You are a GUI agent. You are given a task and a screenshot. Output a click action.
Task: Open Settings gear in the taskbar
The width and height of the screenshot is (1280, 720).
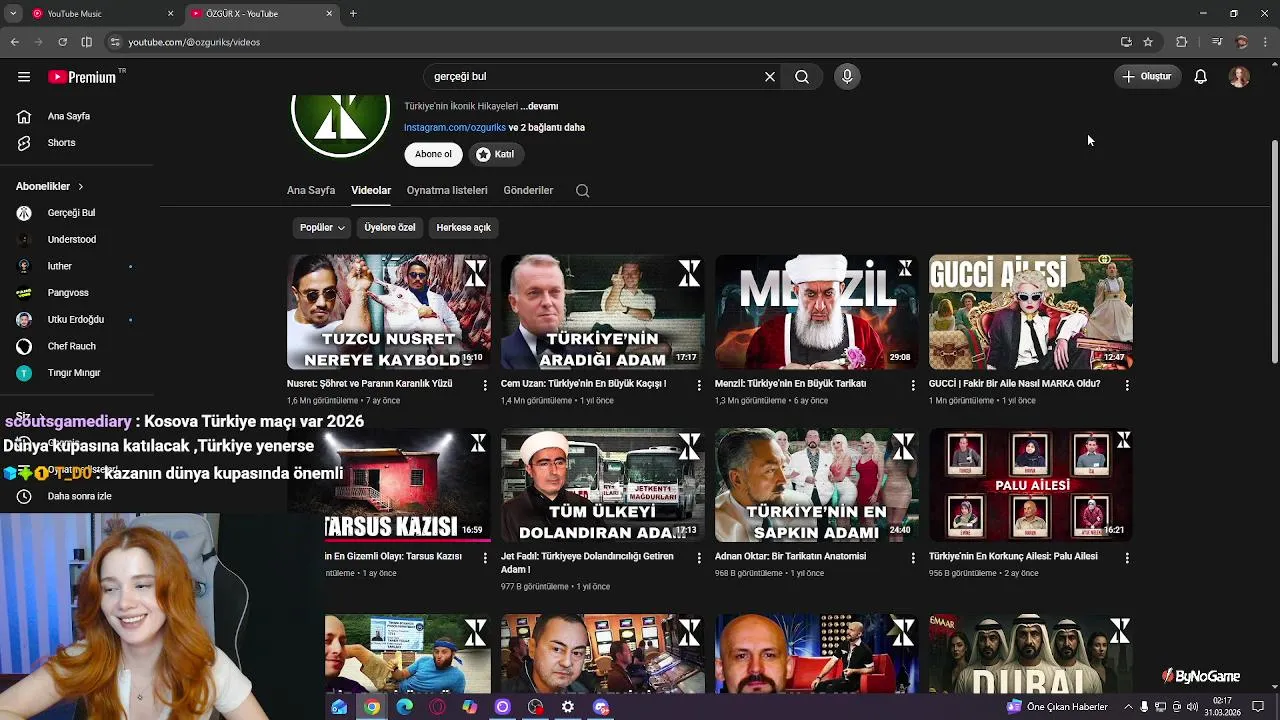[x=568, y=707]
